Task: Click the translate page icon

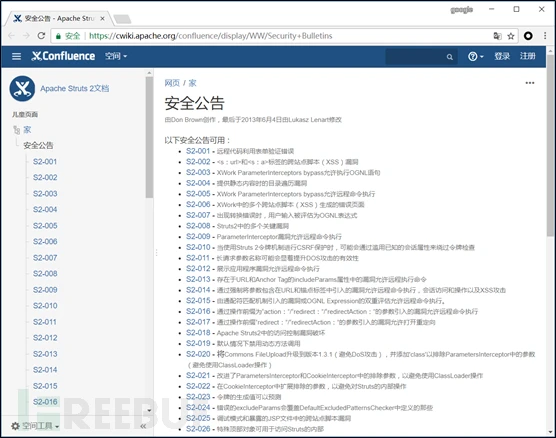Action: [497, 36]
